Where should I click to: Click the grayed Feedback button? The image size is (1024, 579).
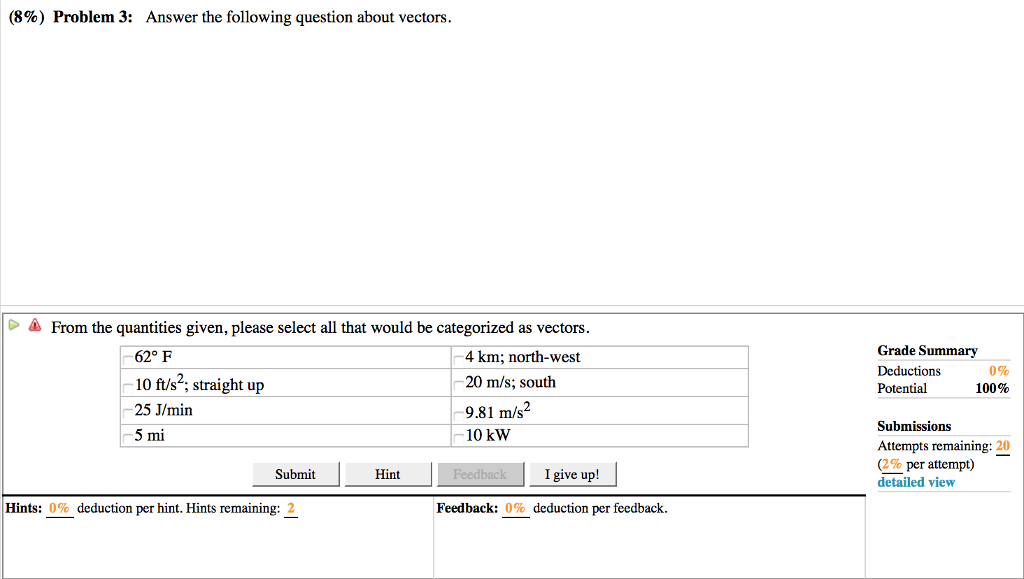[480, 474]
